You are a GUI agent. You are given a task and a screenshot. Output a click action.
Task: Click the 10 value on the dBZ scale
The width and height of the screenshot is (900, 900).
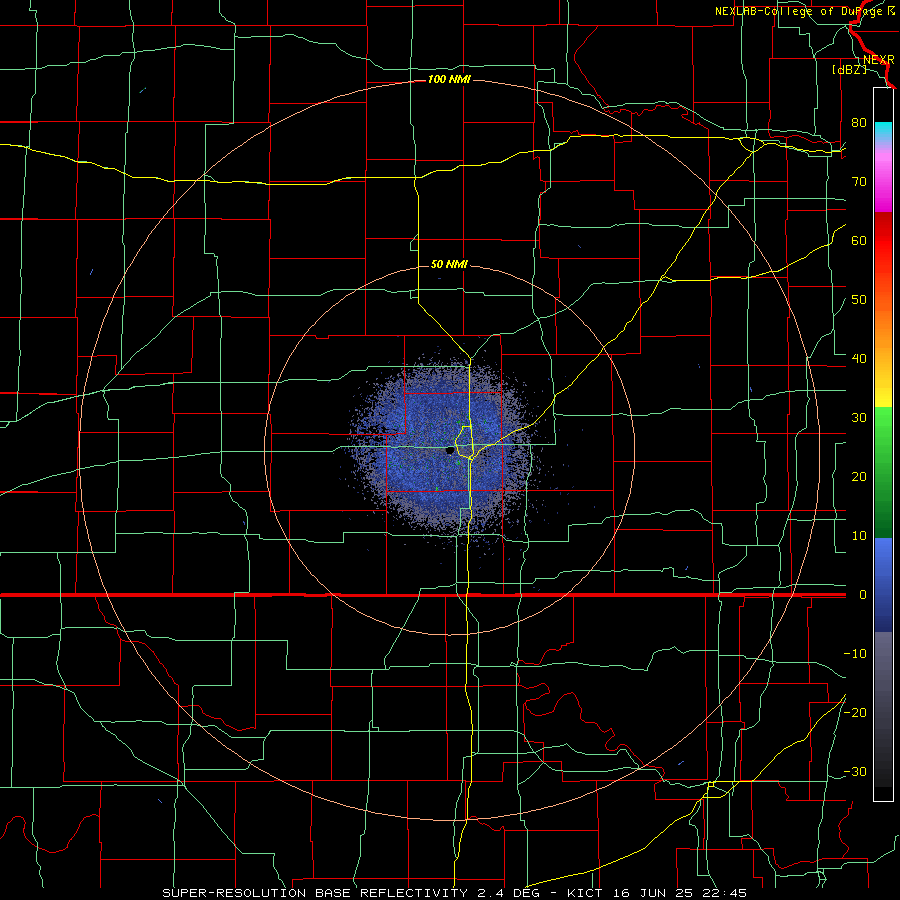click(x=859, y=536)
